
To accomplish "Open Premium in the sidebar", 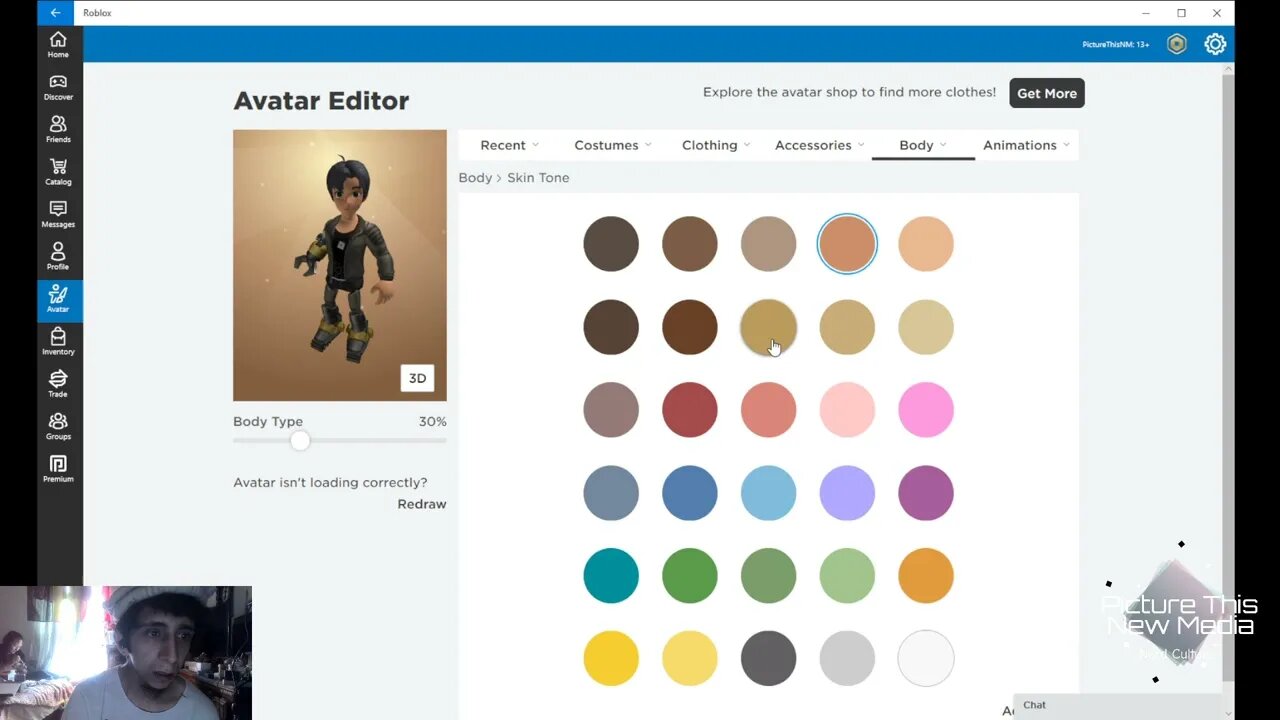I will 58,469.
